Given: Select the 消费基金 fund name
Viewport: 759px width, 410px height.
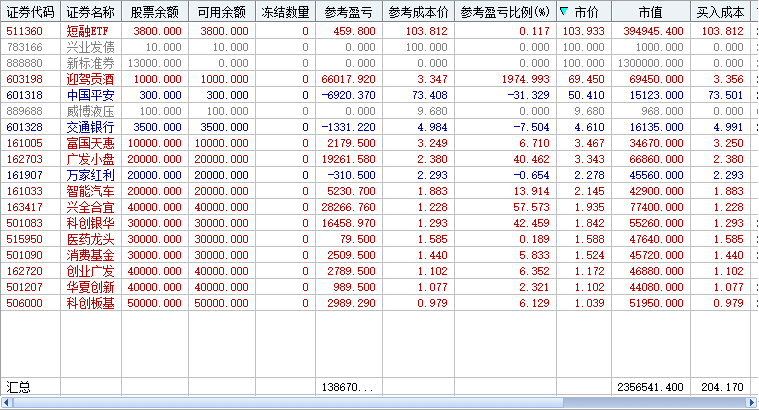Looking at the screenshot, I should (91, 255).
